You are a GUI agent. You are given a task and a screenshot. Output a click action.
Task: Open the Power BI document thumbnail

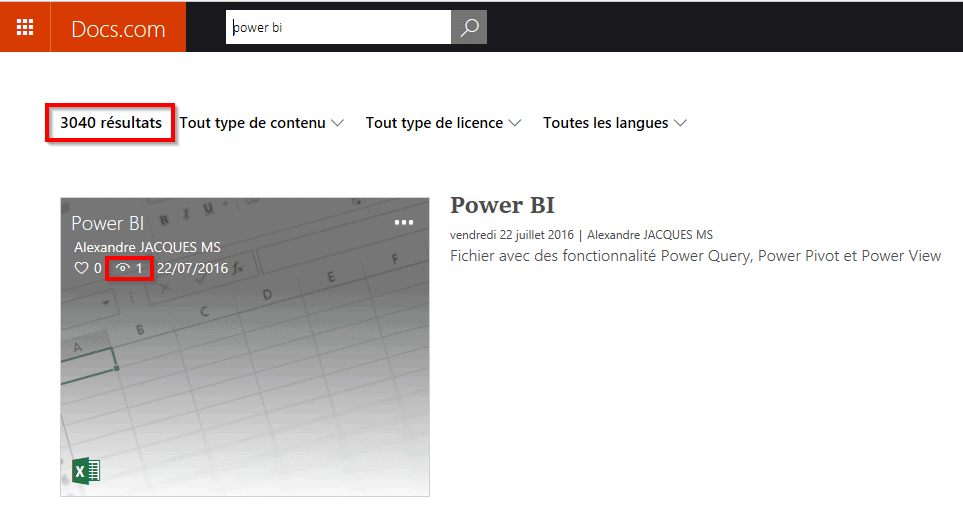[x=245, y=380]
